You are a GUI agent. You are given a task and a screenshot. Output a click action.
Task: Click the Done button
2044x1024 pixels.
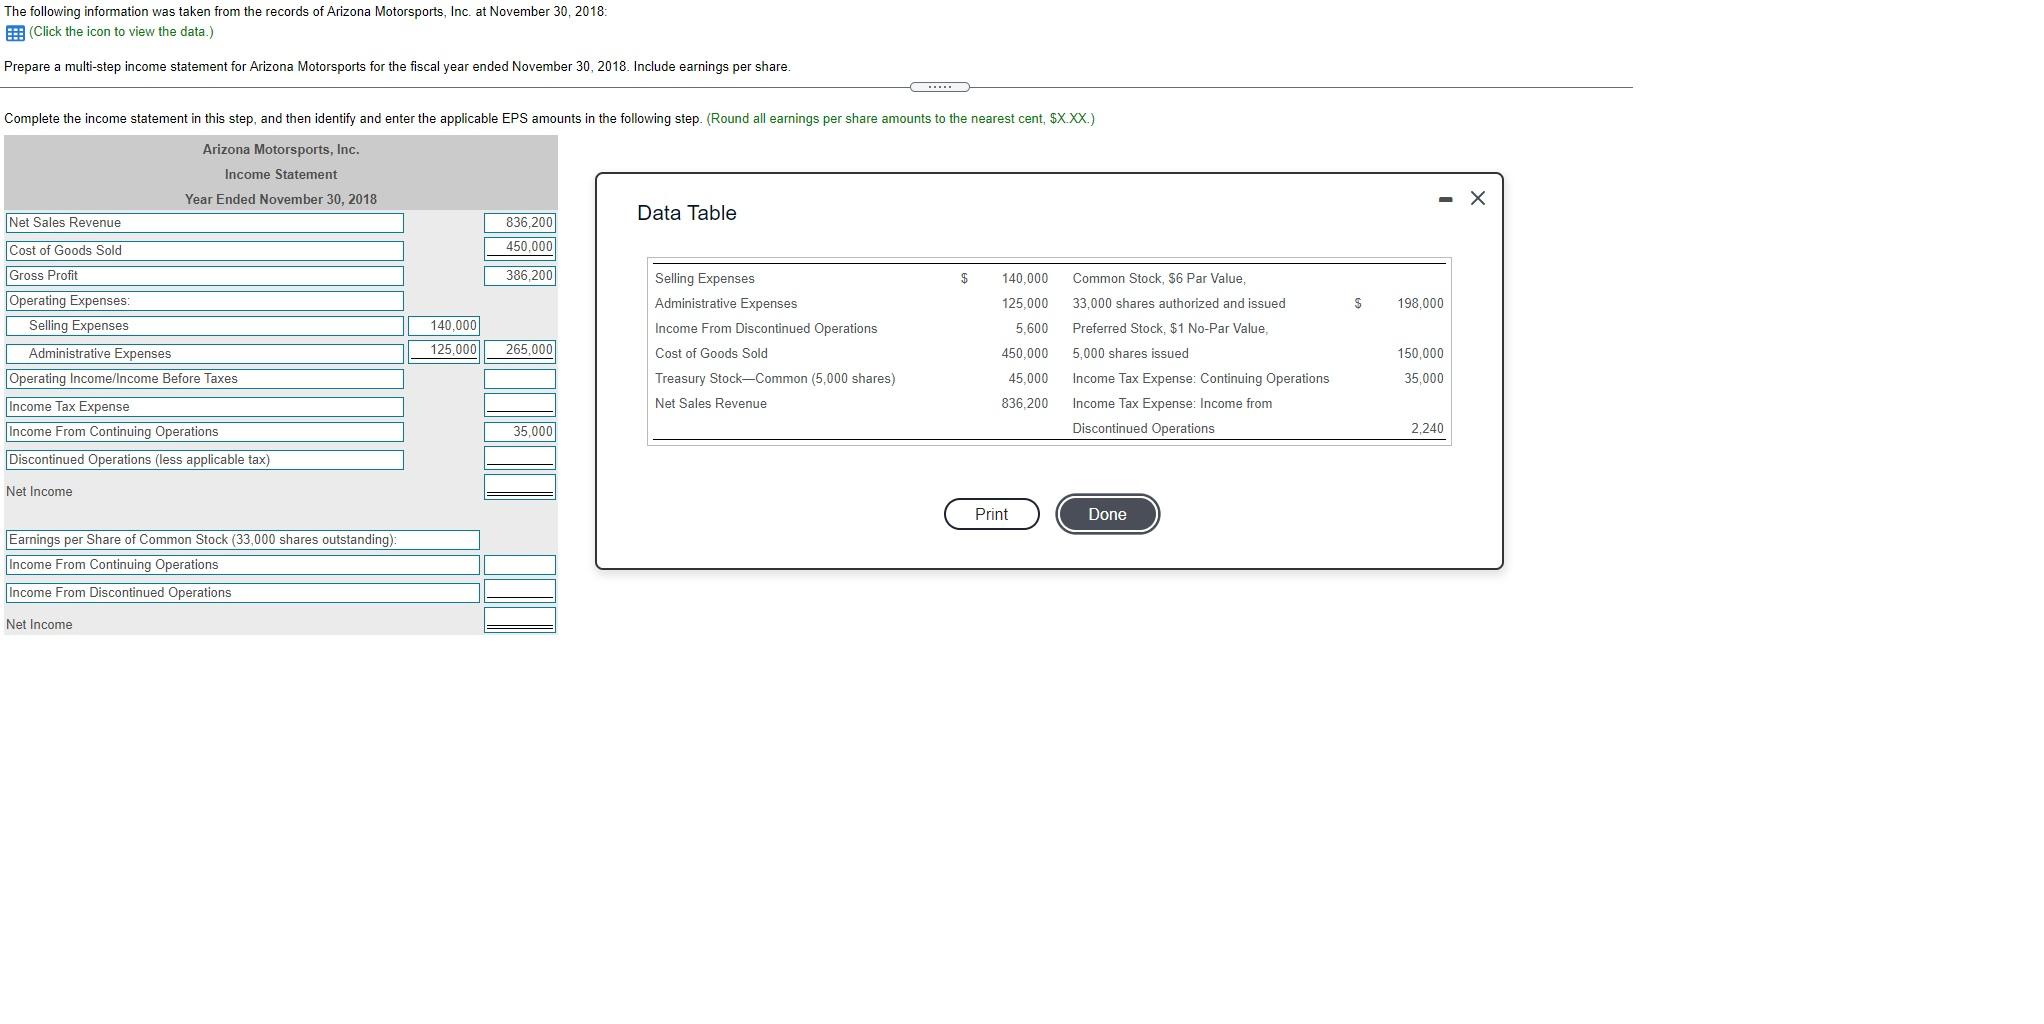(1107, 514)
